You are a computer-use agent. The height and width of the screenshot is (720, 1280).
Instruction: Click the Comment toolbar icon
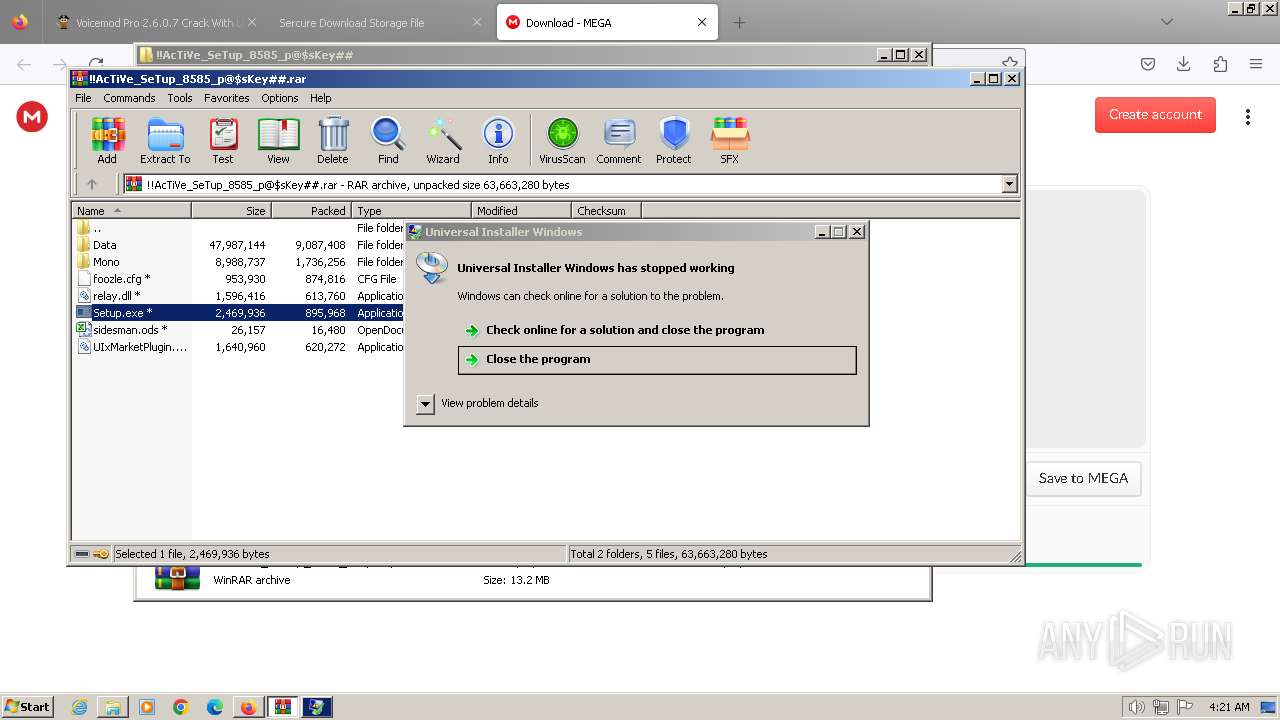point(619,140)
